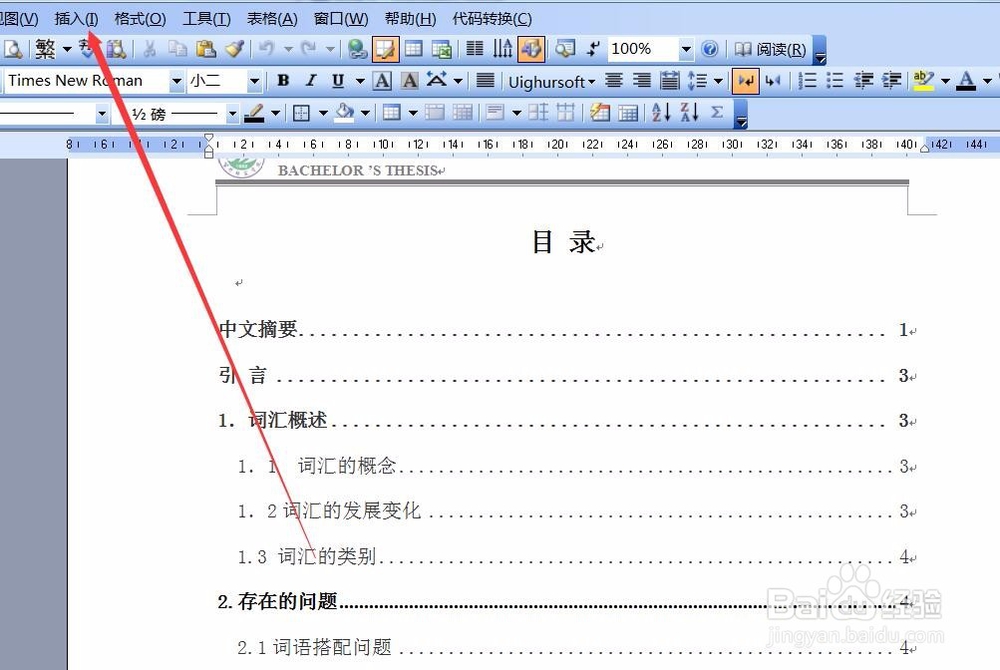
Task: Open the Uighursoft dropdown menu
Action: [552, 82]
